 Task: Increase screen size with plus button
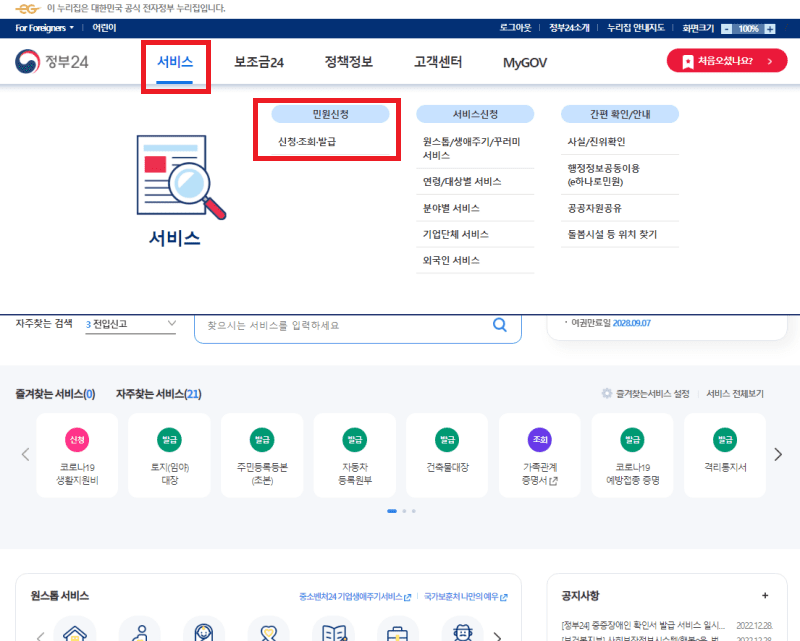pos(770,29)
